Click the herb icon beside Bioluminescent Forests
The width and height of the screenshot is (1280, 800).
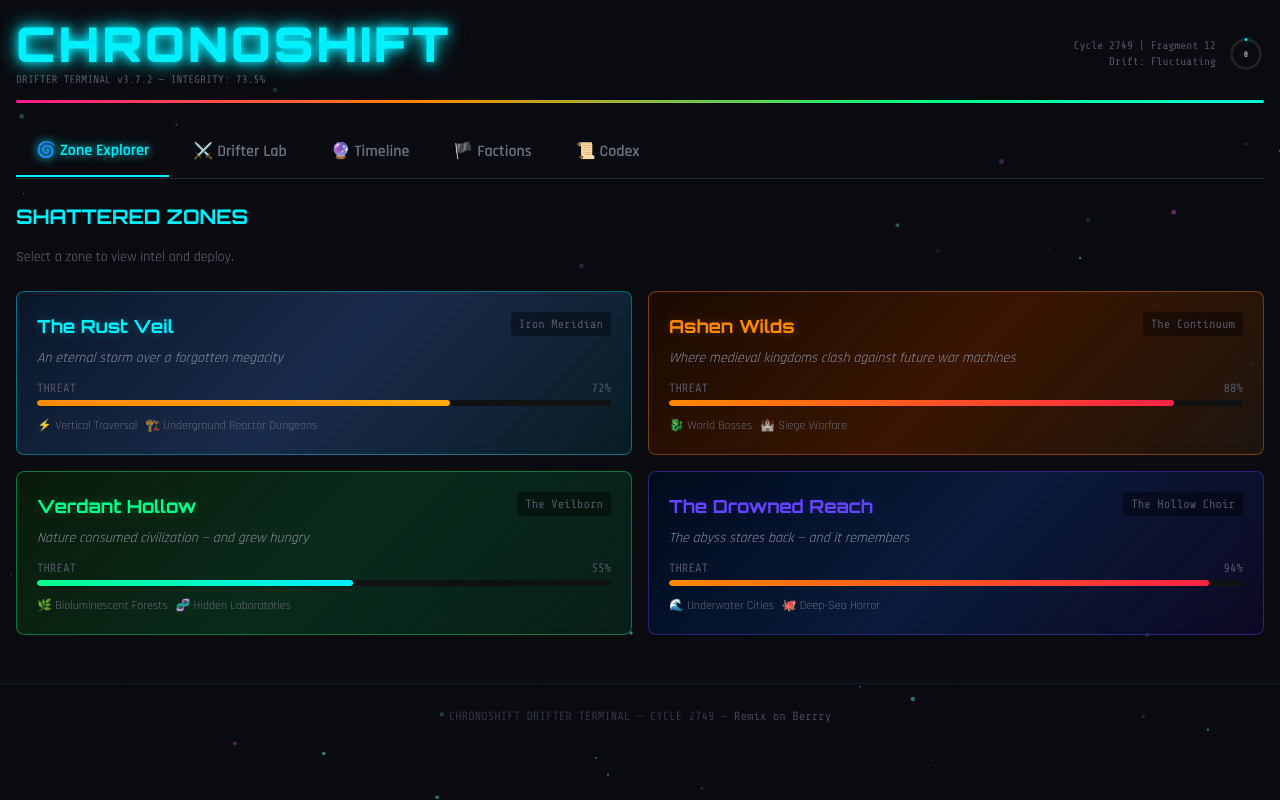[x=44, y=605]
